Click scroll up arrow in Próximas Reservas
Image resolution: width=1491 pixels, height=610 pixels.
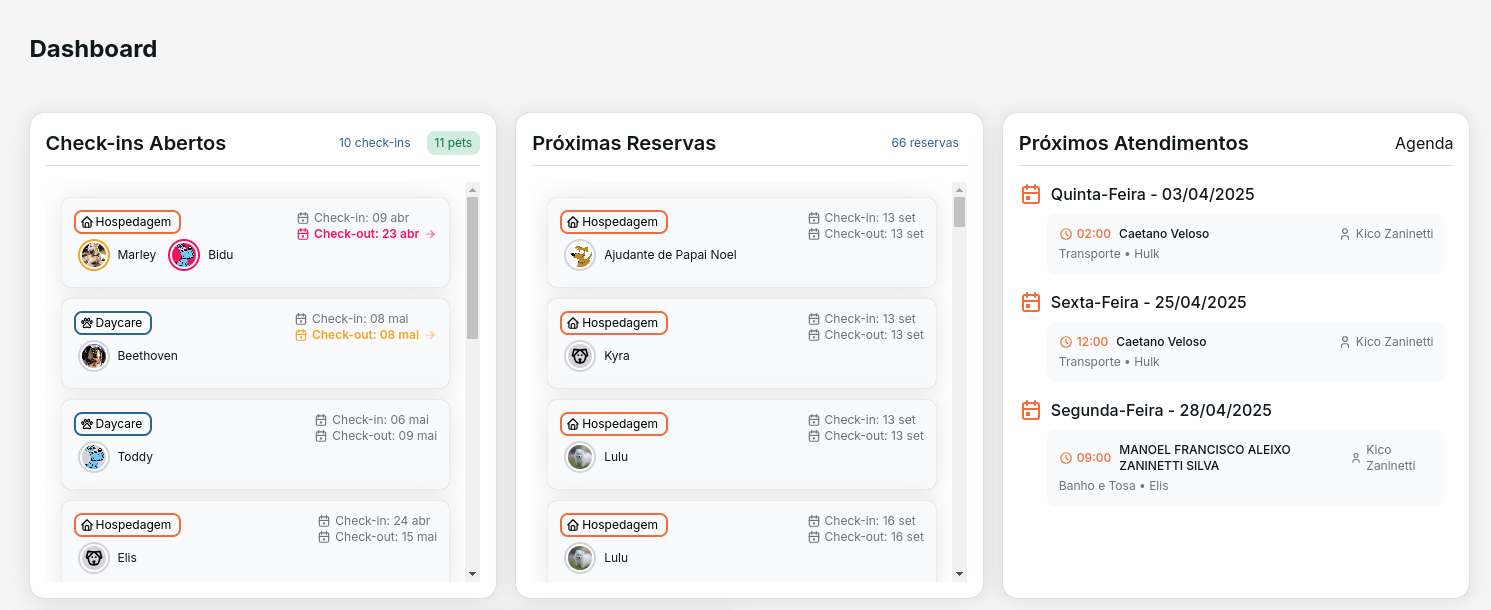click(959, 190)
